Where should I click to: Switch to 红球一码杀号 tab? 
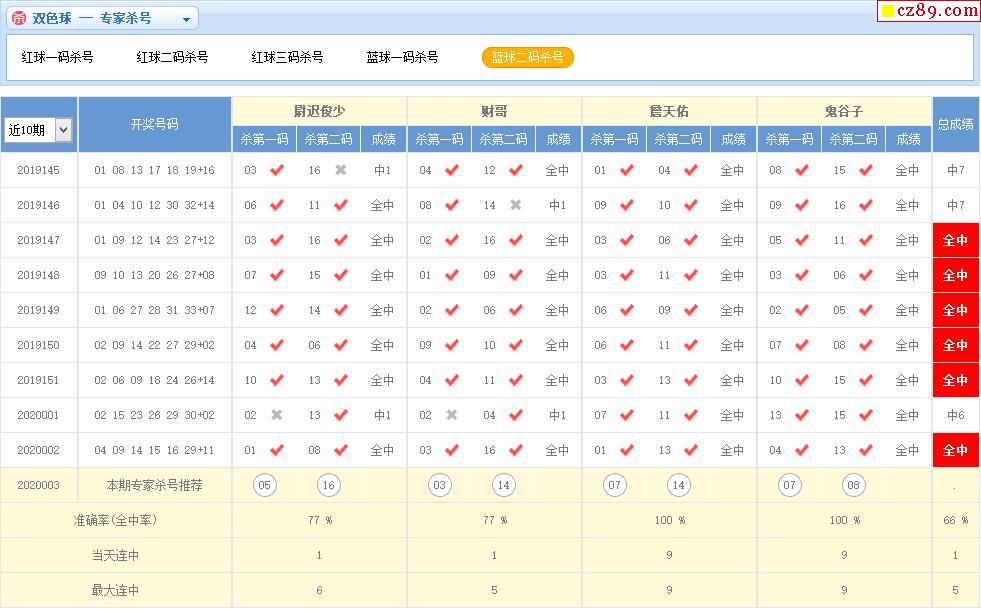point(57,57)
